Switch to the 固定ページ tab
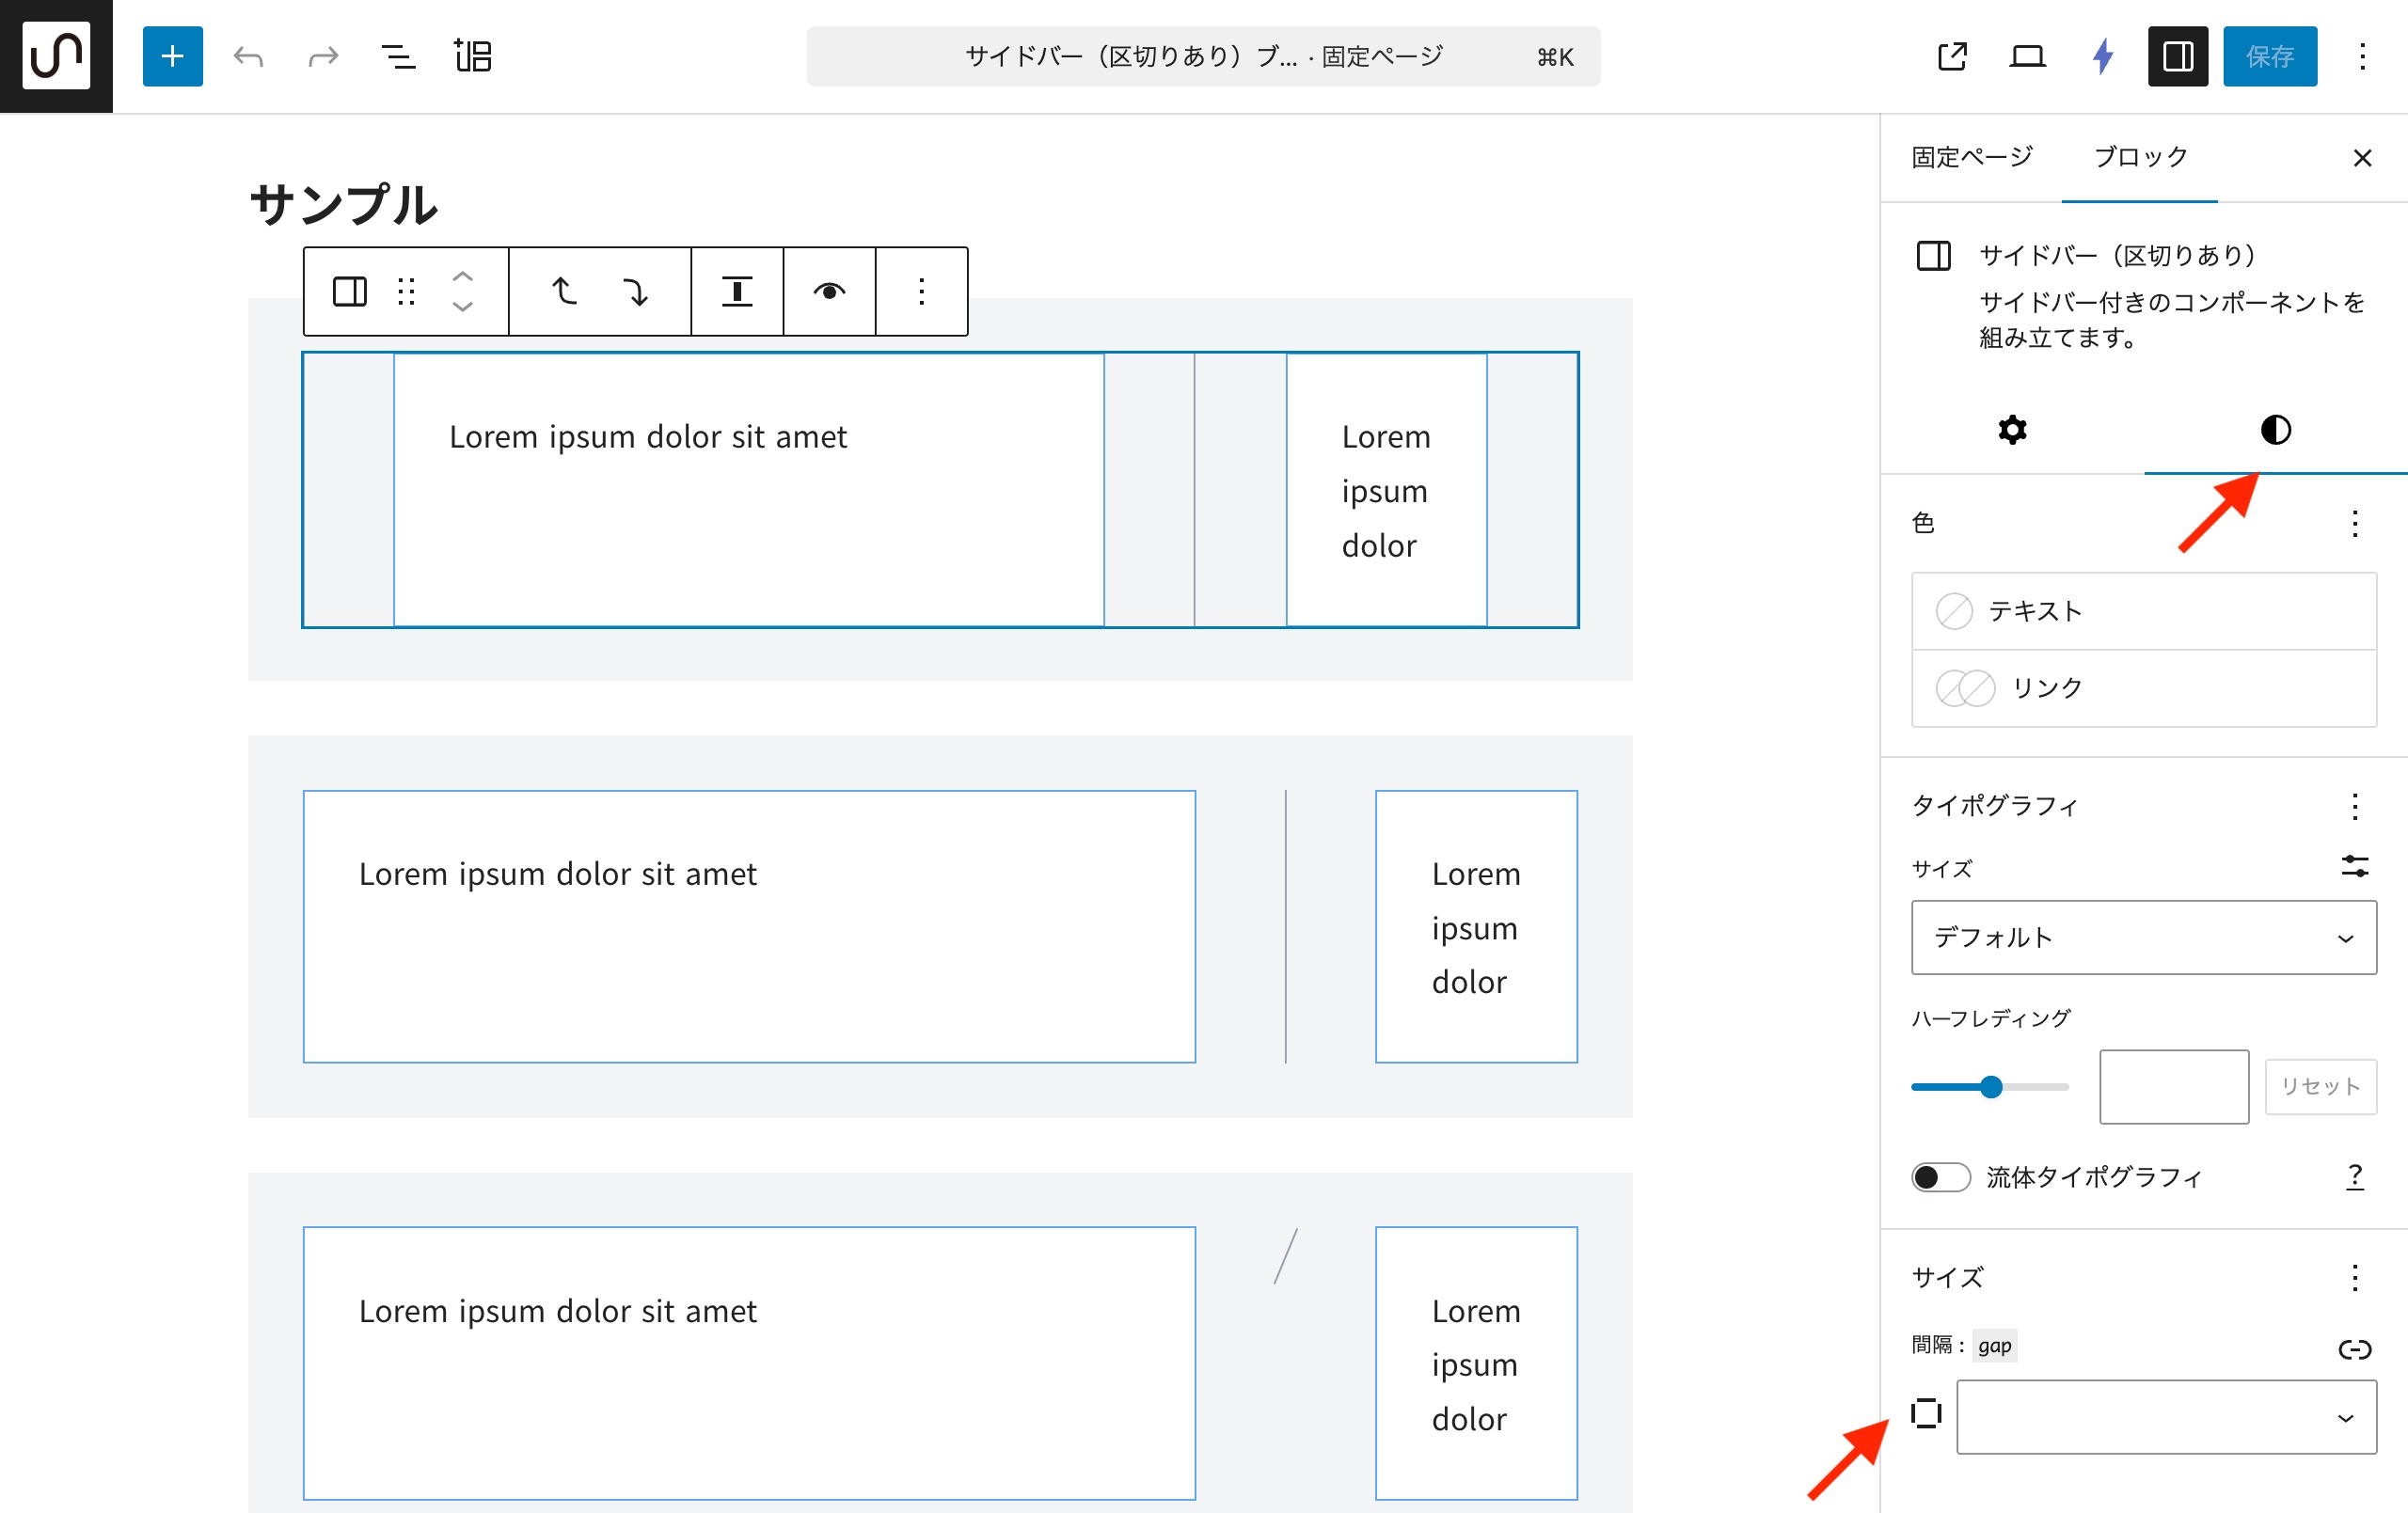 coord(1971,157)
